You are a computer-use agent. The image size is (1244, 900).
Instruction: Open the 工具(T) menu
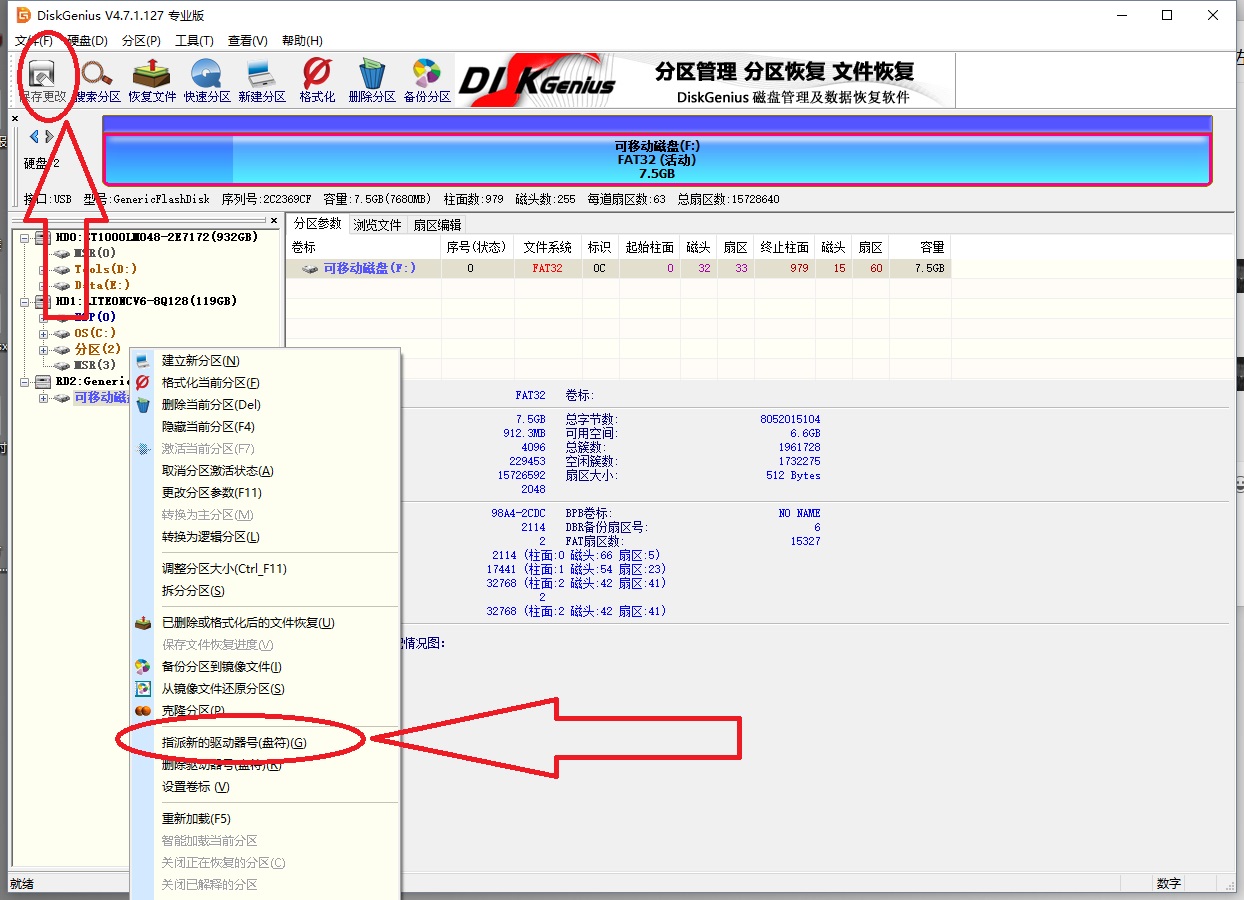(x=194, y=41)
